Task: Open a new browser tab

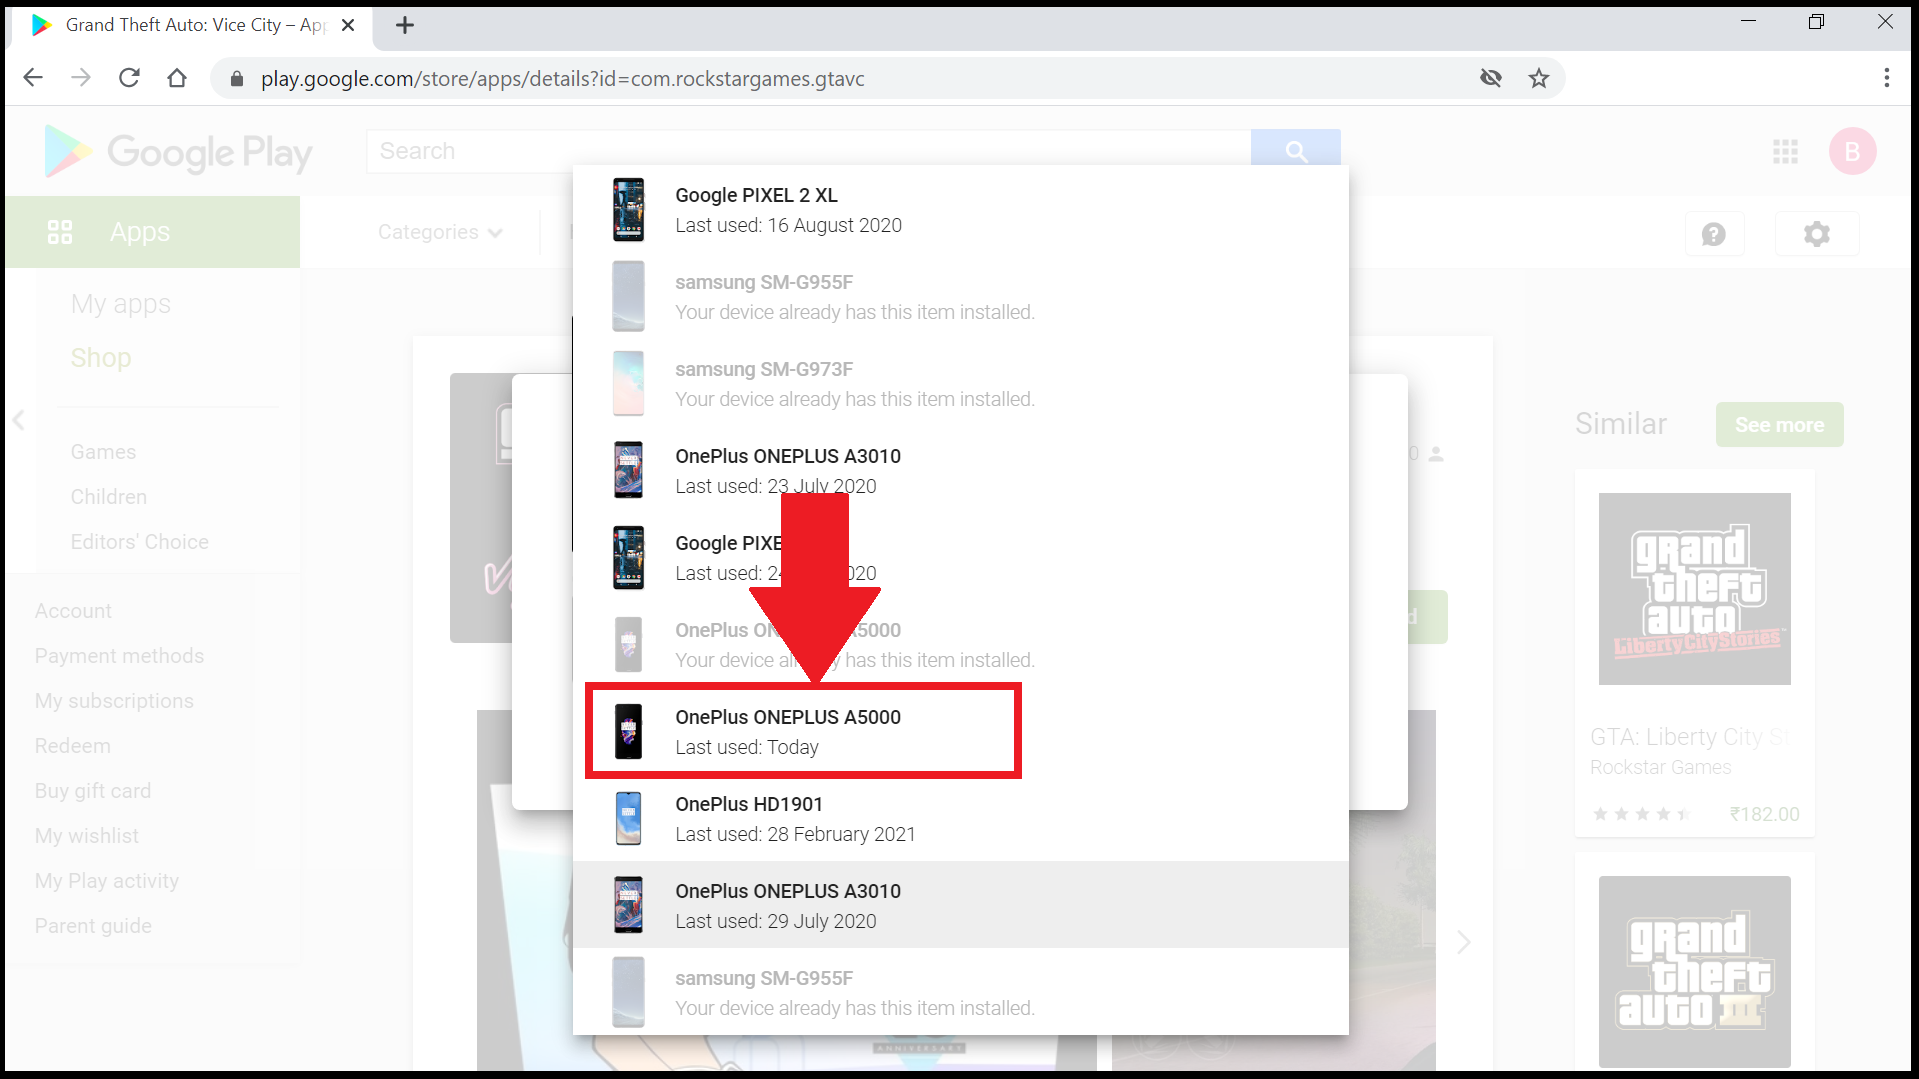Action: tap(404, 26)
